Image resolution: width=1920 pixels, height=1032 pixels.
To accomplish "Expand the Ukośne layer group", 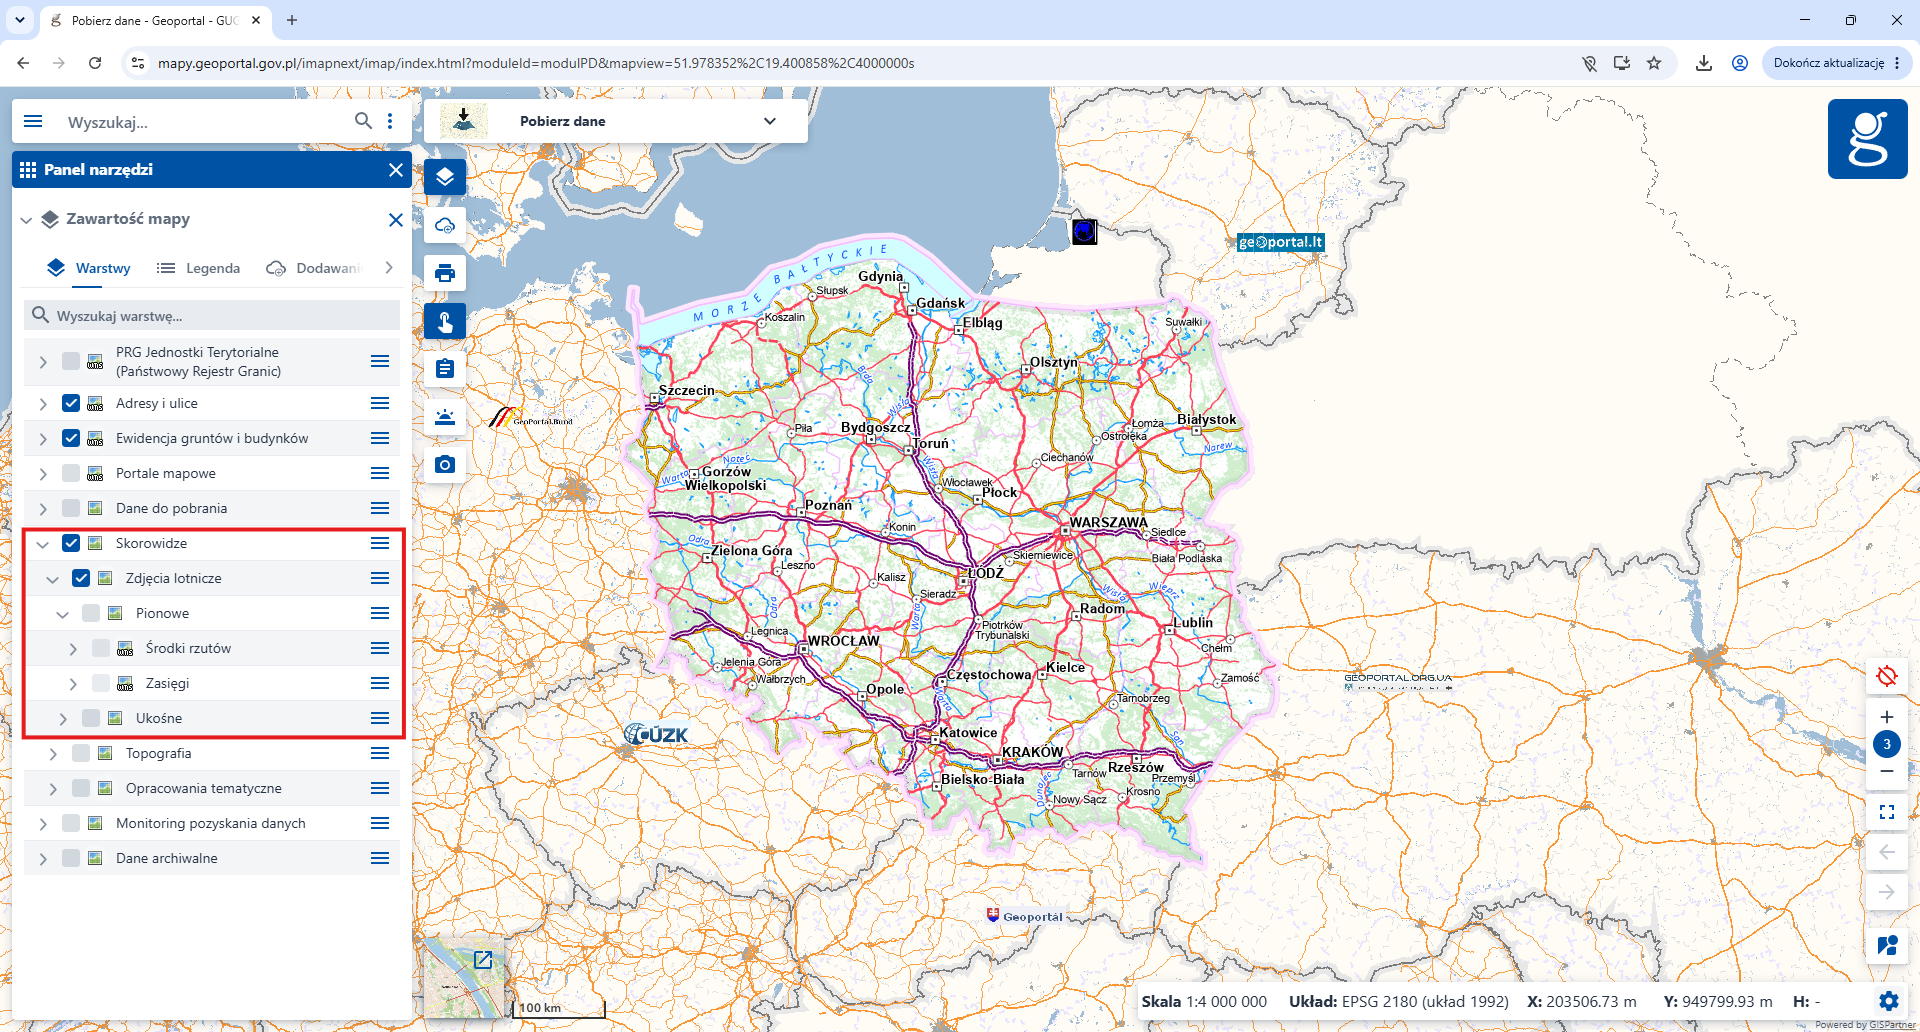I will [63, 719].
